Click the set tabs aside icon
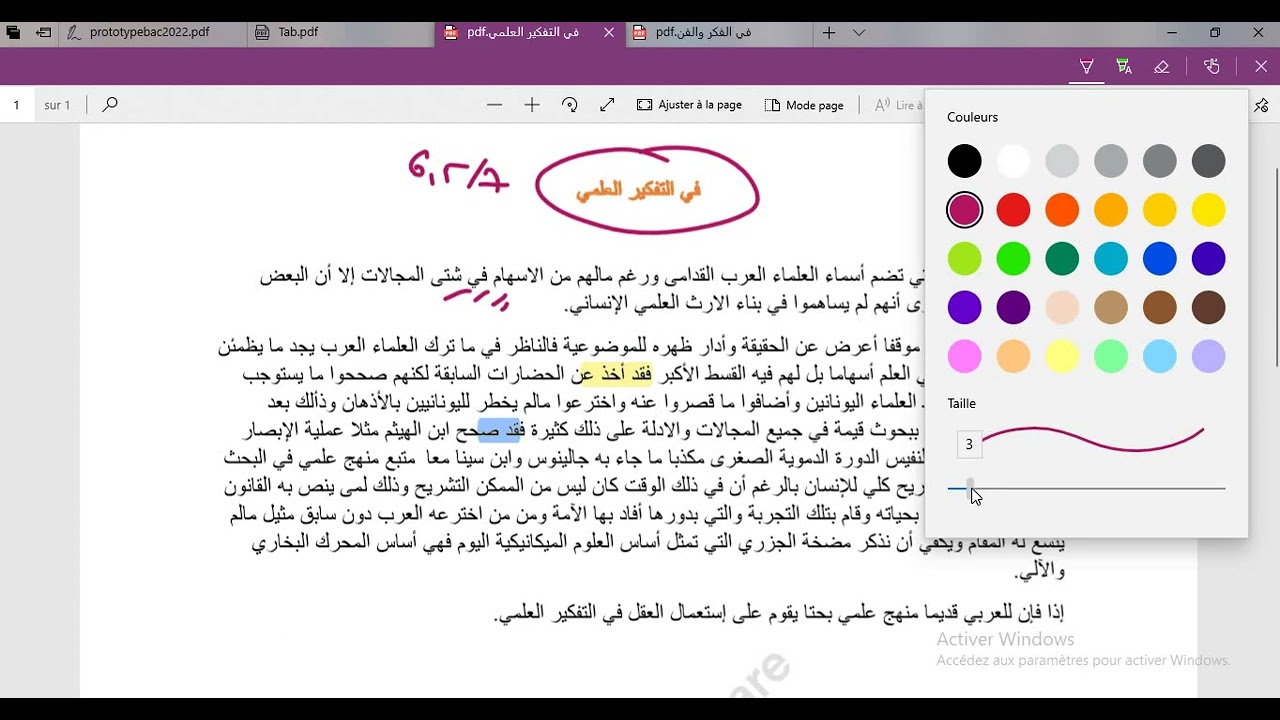This screenshot has height=720, width=1280. pos(43,32)
